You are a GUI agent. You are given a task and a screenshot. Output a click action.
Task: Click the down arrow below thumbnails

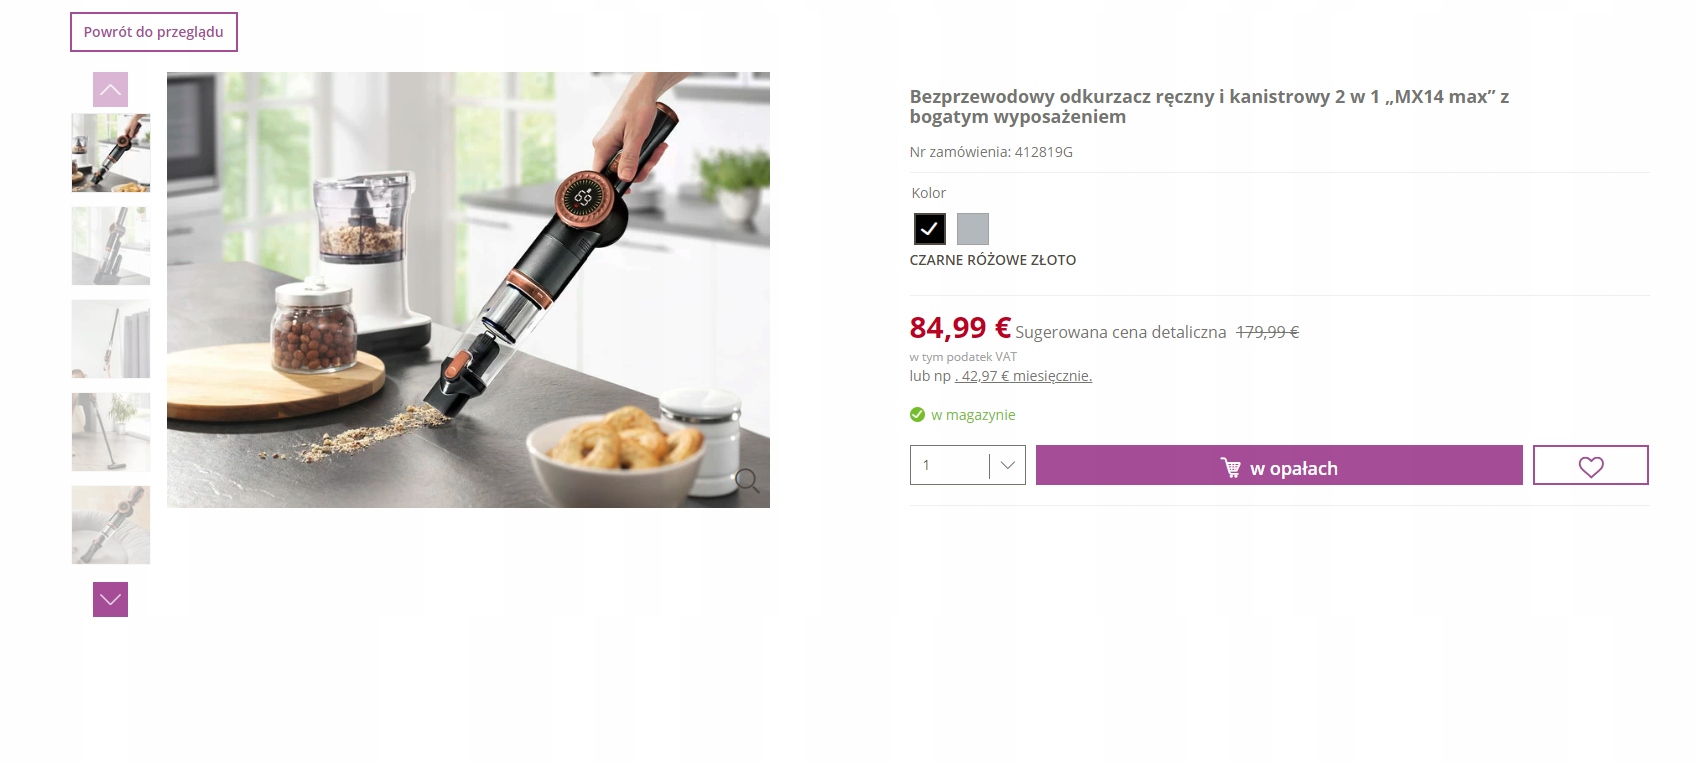click(110, 600)
